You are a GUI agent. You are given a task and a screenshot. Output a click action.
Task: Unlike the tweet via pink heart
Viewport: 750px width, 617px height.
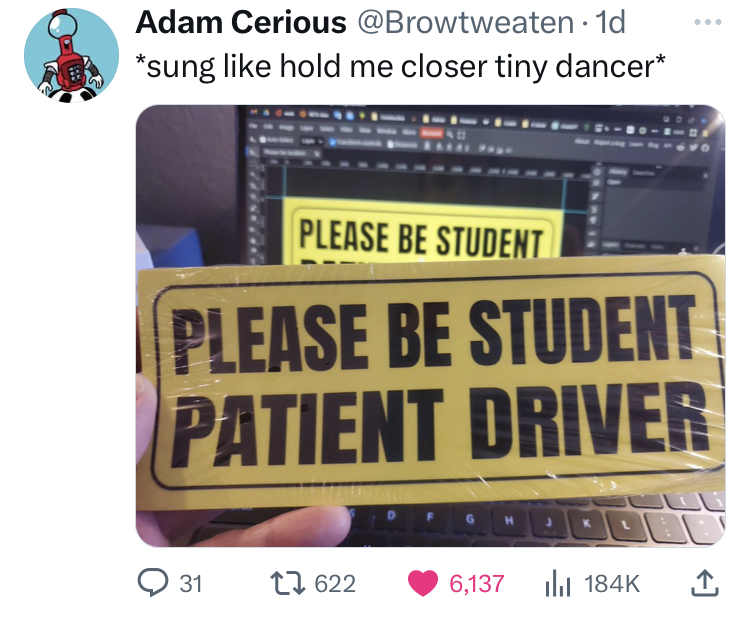(x=423, y=584)
